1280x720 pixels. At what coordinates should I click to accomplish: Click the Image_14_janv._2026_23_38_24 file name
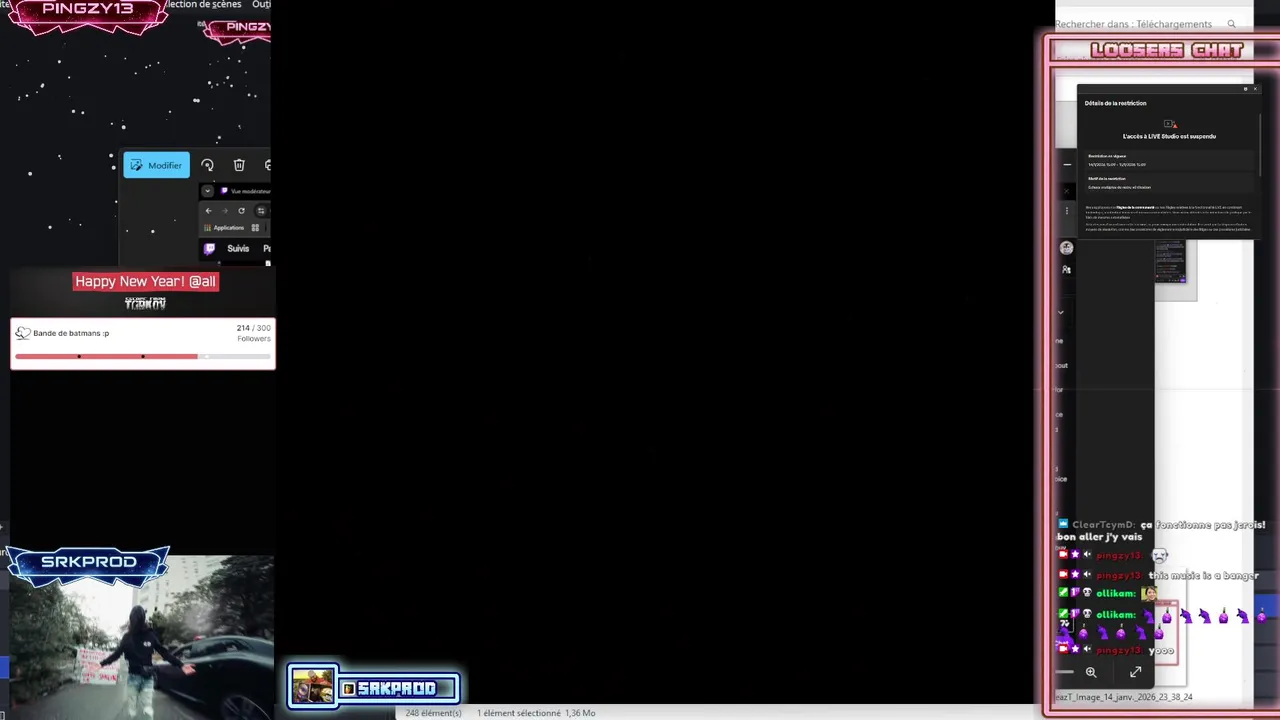pyautogui.click(x=1124, y=697)
